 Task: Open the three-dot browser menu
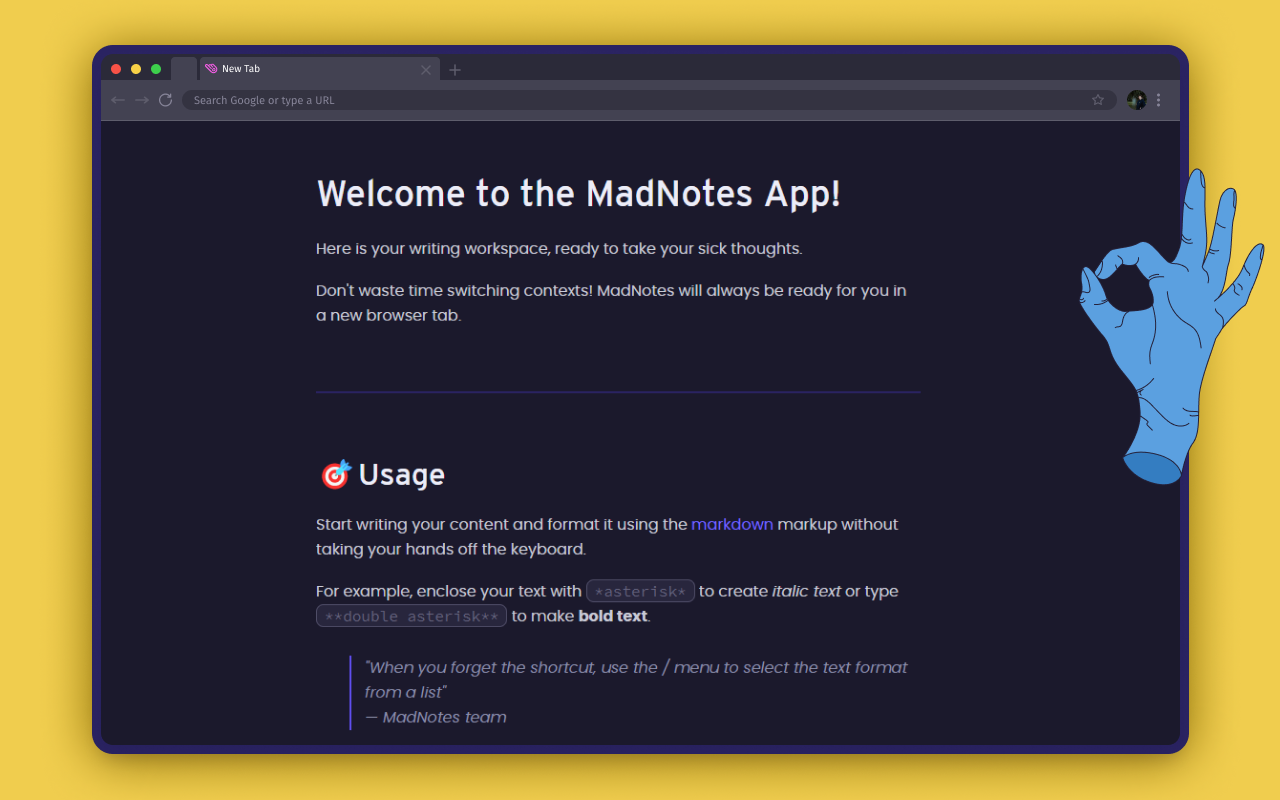[1158, 100]
